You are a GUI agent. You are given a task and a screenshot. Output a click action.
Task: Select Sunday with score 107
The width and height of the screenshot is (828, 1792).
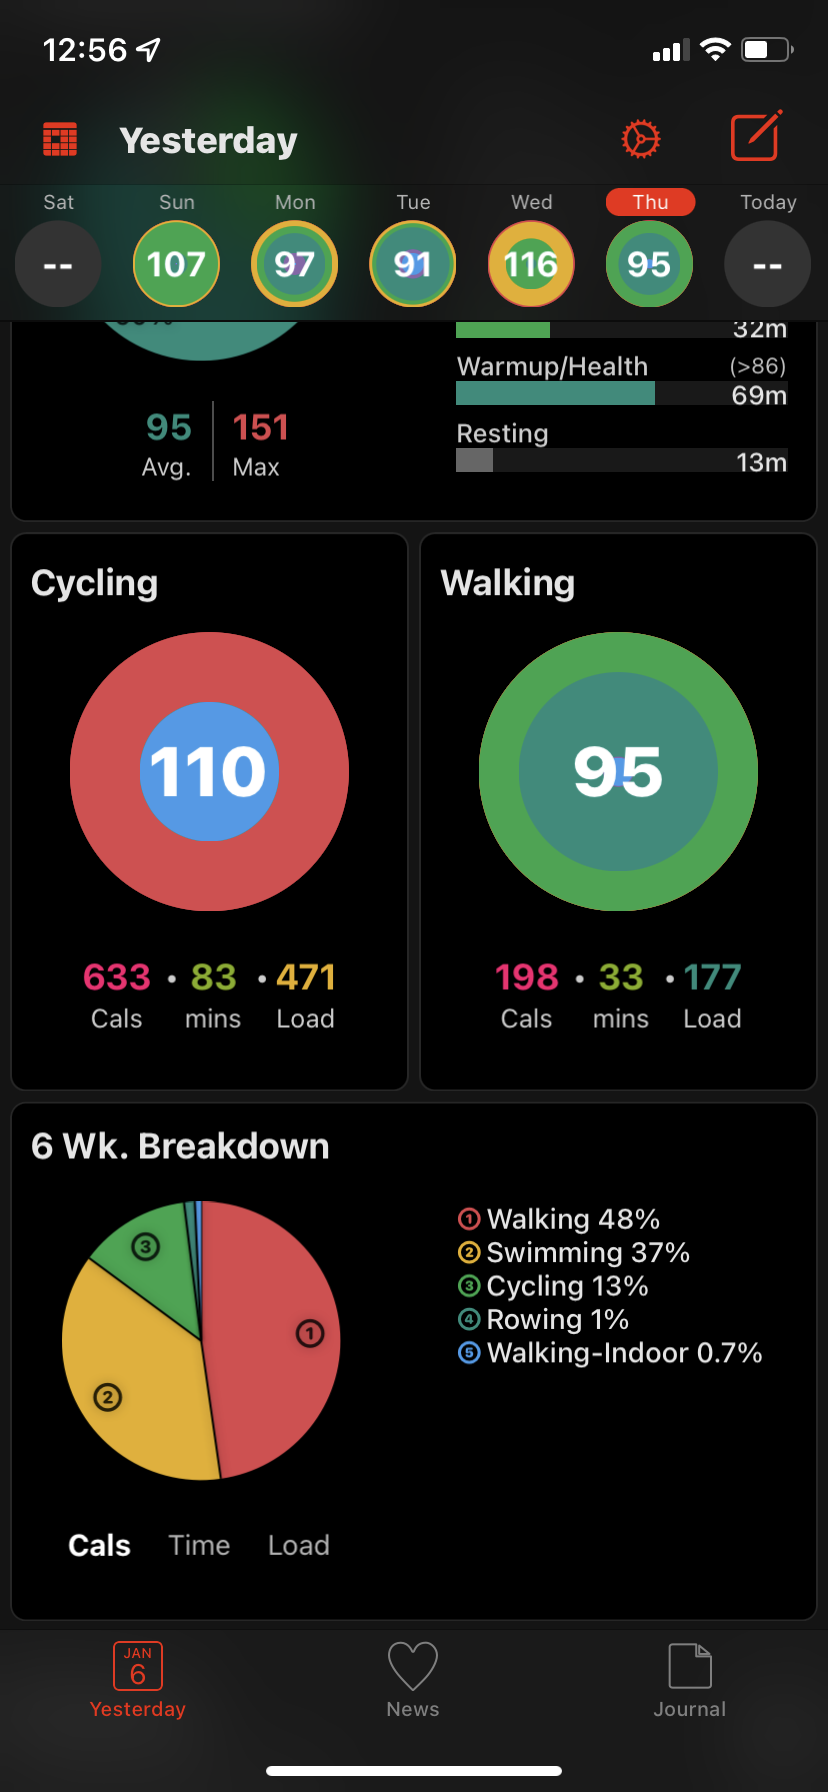[x=176, y=264]
